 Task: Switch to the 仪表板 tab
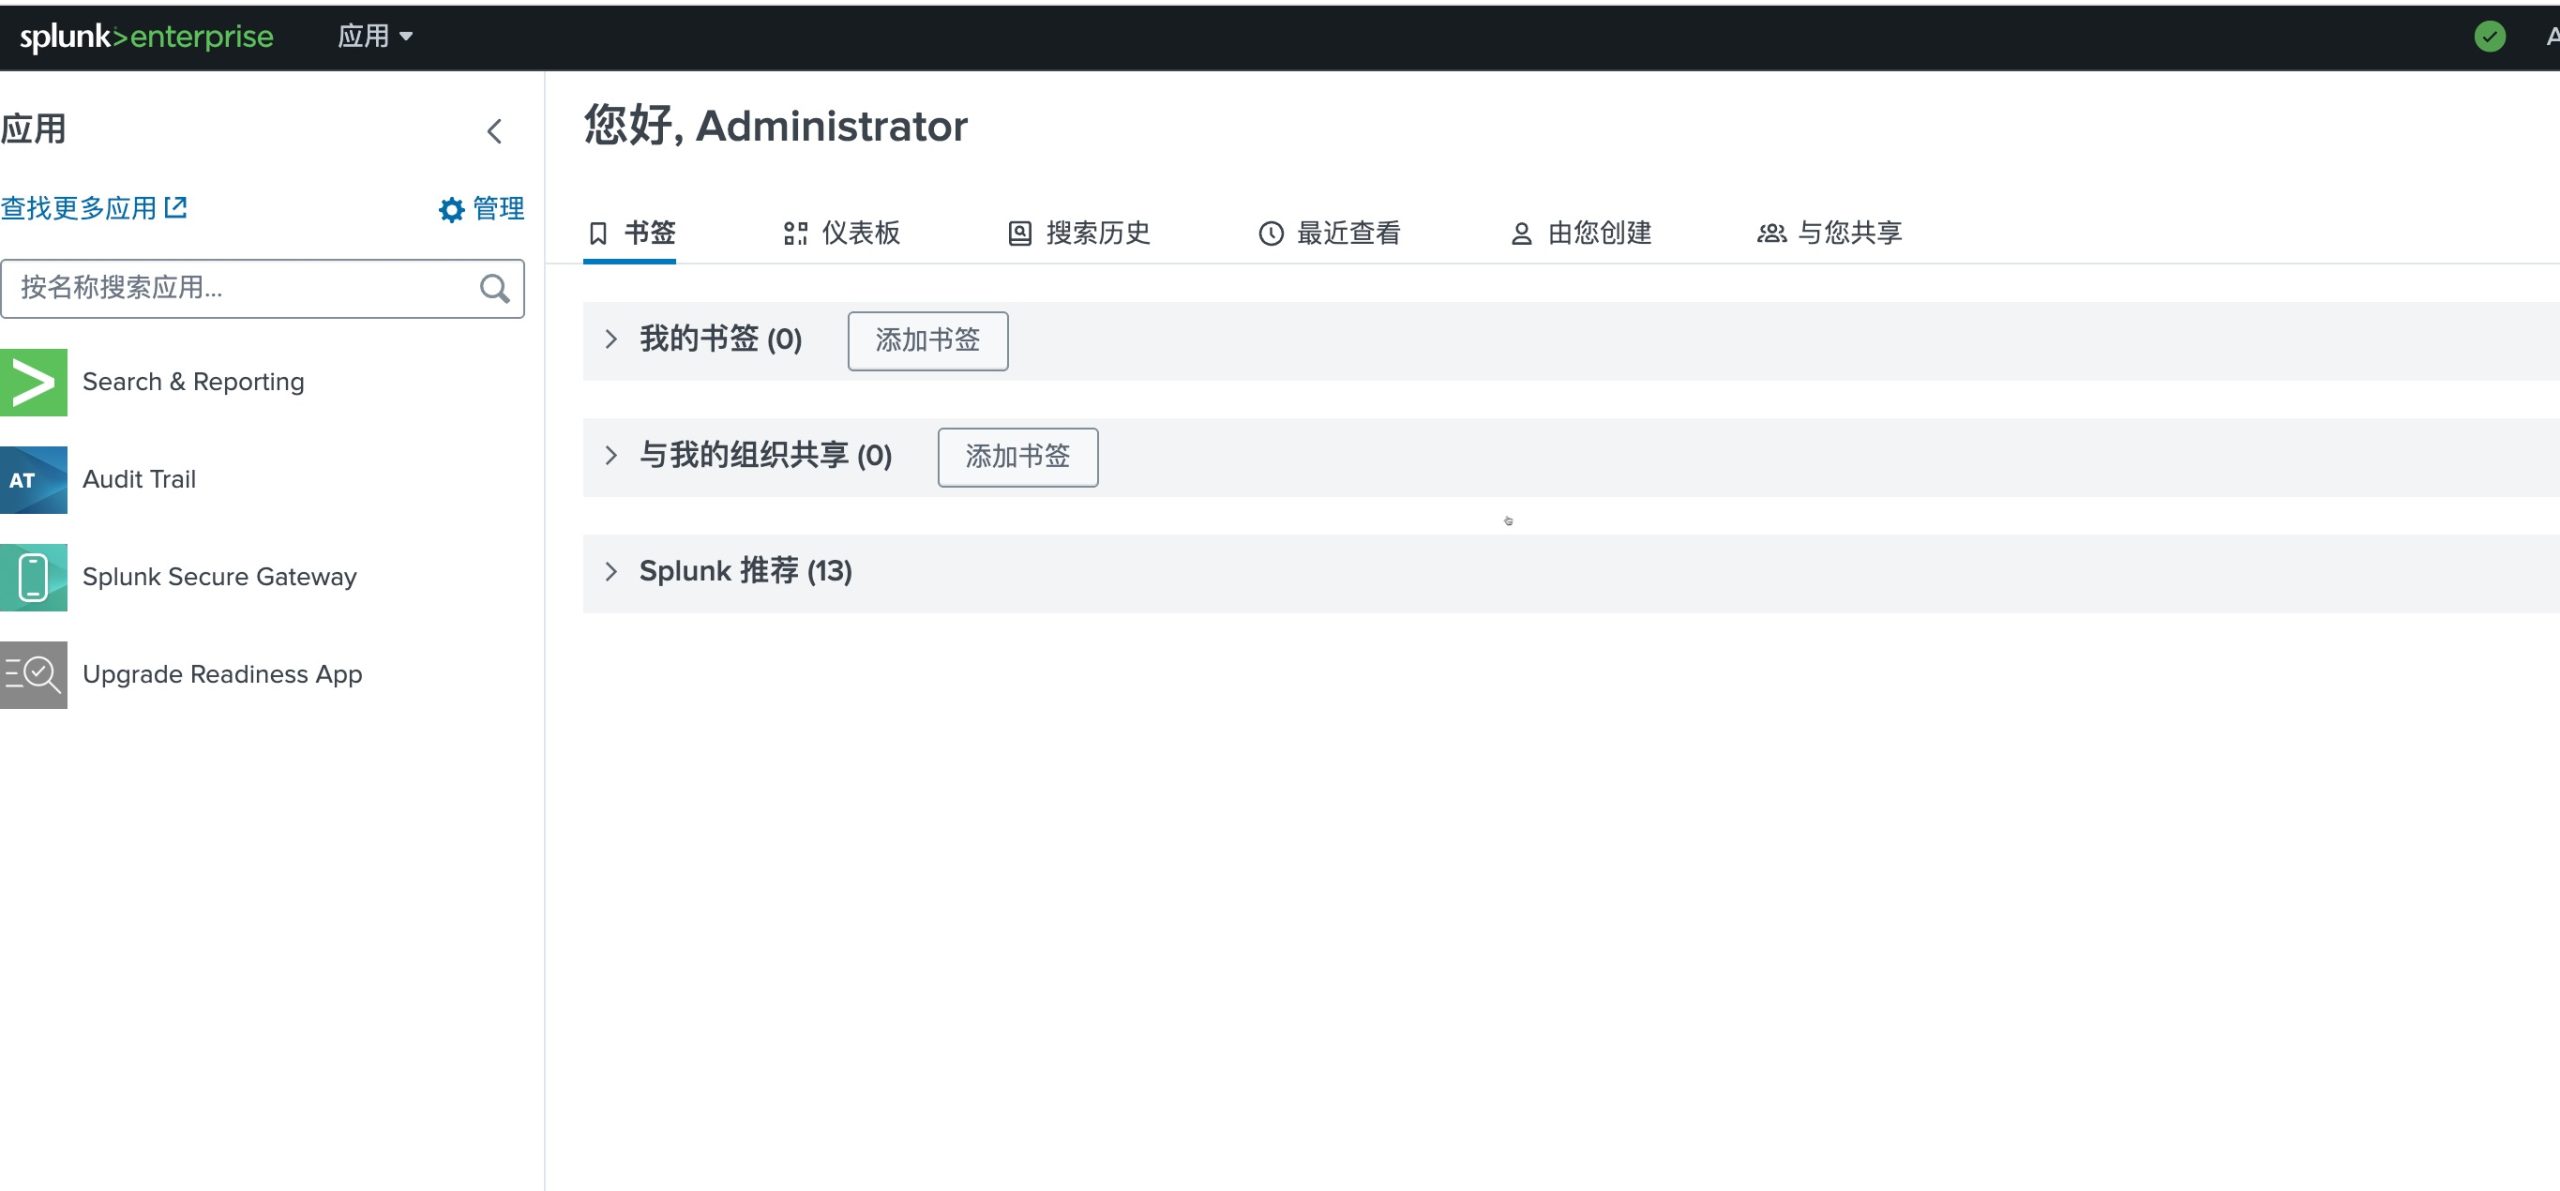click(x=842, y=233)
